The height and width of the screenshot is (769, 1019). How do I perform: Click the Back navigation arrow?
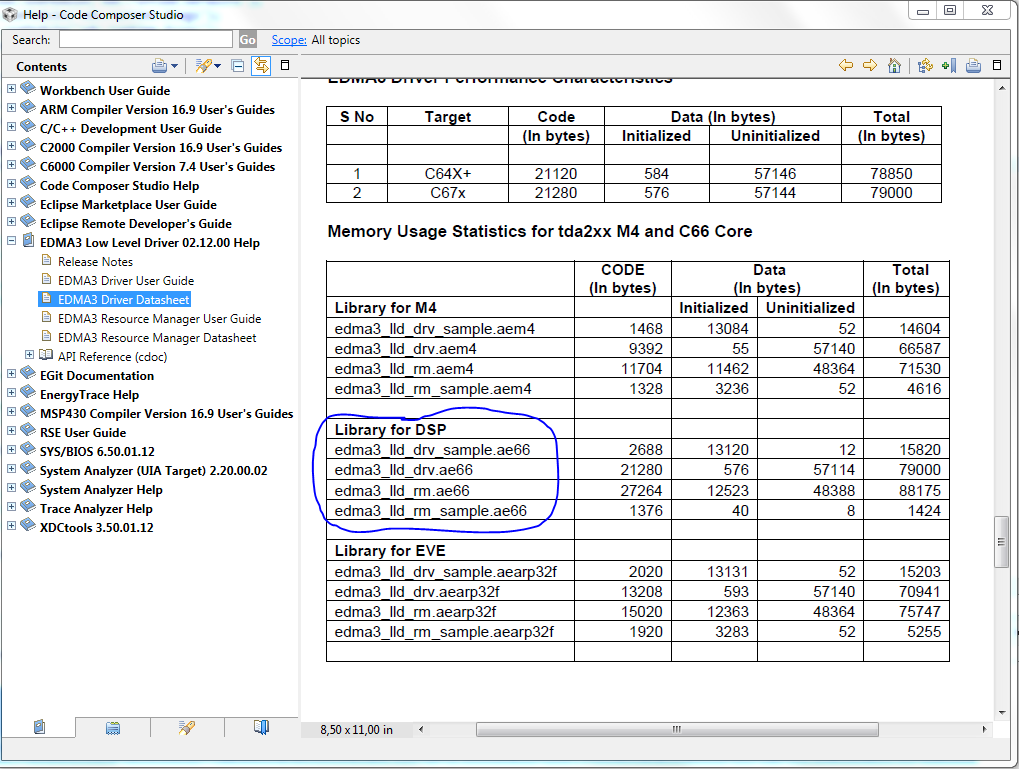(847, 65)
